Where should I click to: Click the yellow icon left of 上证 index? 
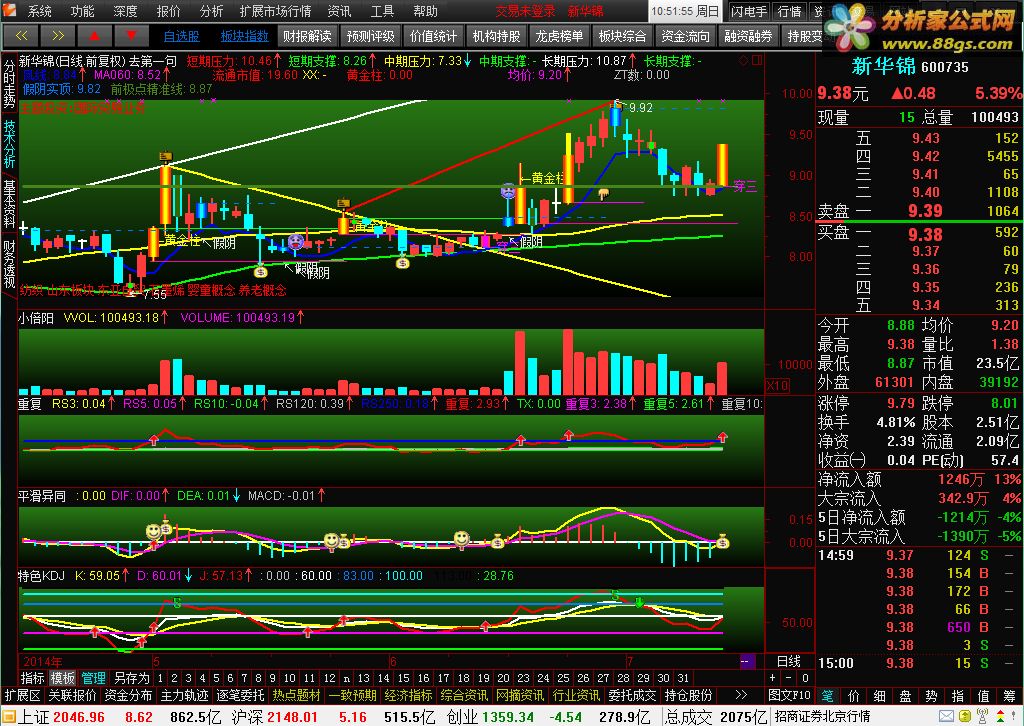point(8,717)
